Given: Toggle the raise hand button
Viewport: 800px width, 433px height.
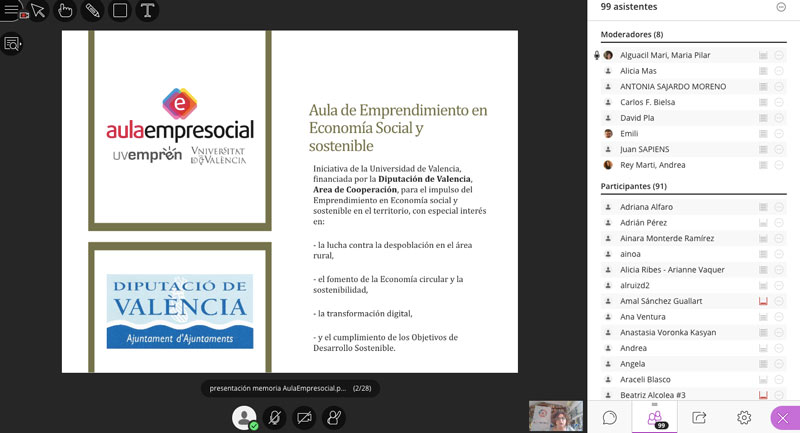Looking at the screenshot, I should (334, 417).
